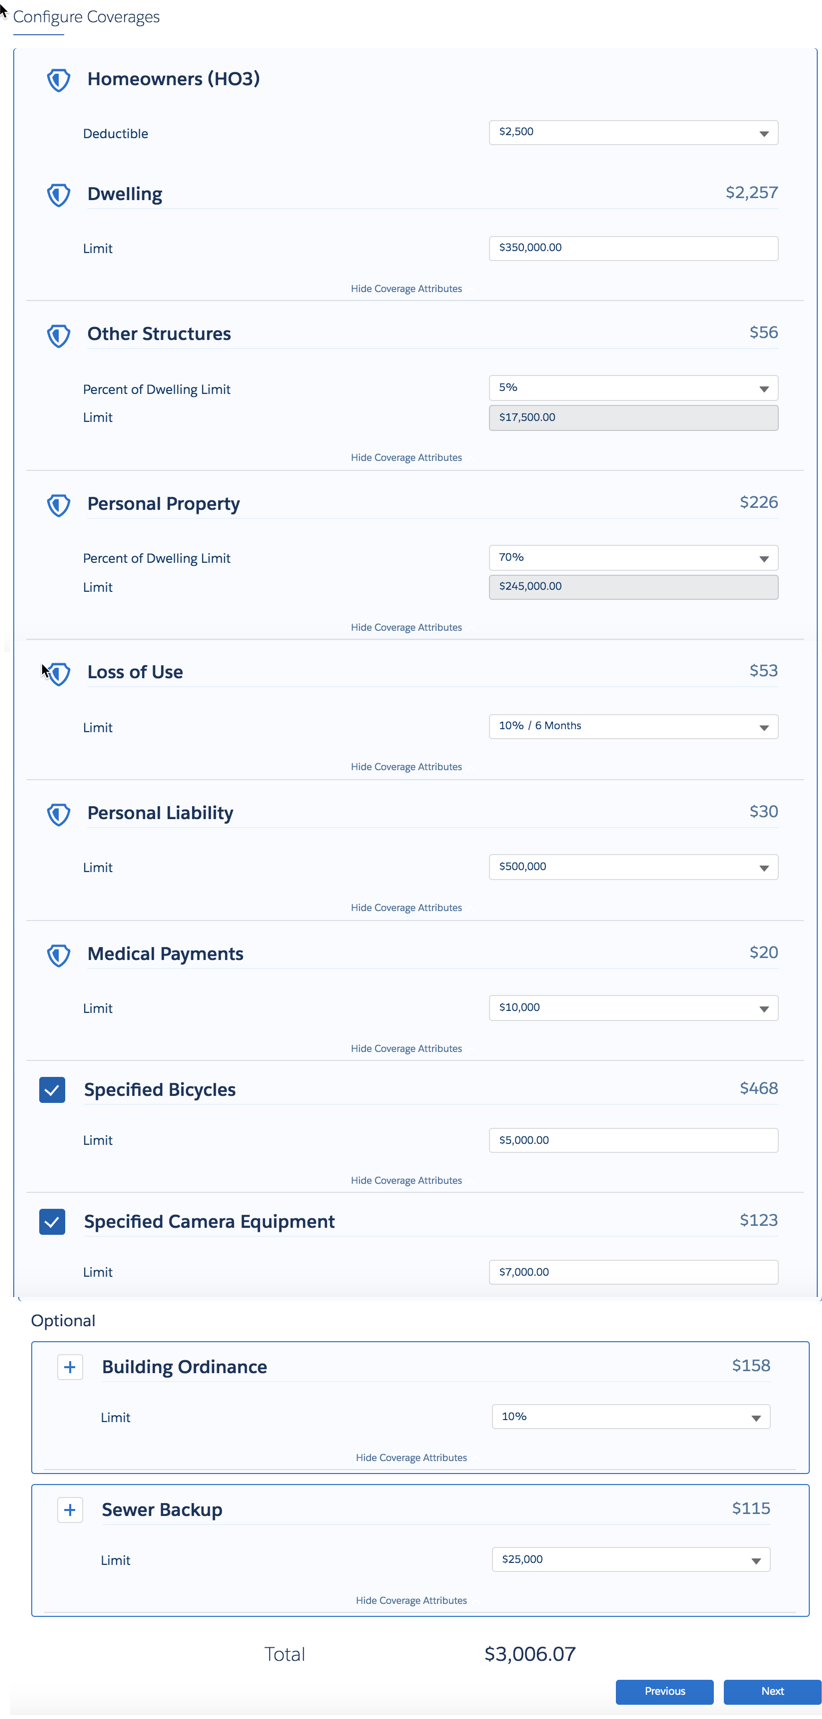The height and width of the screenshot is (1719, 822).
Task: Click the Dwelling limit $350,000.00 field
Action: 633,248
